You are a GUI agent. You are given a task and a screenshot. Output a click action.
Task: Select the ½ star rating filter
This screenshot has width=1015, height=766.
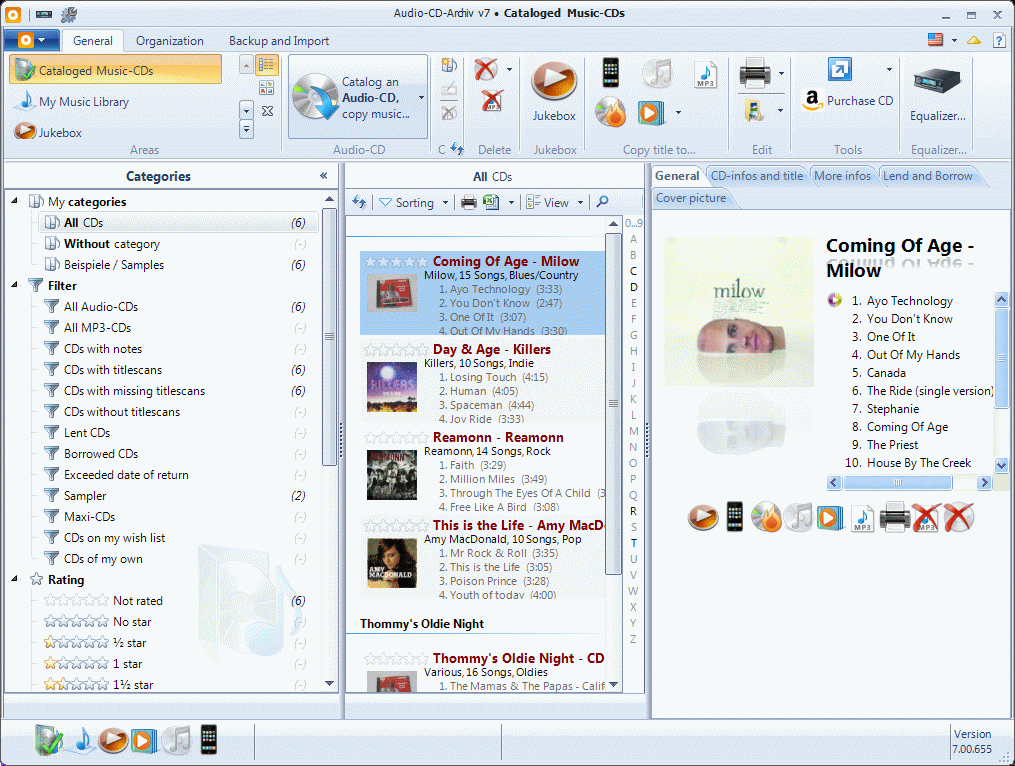(95, 643)
